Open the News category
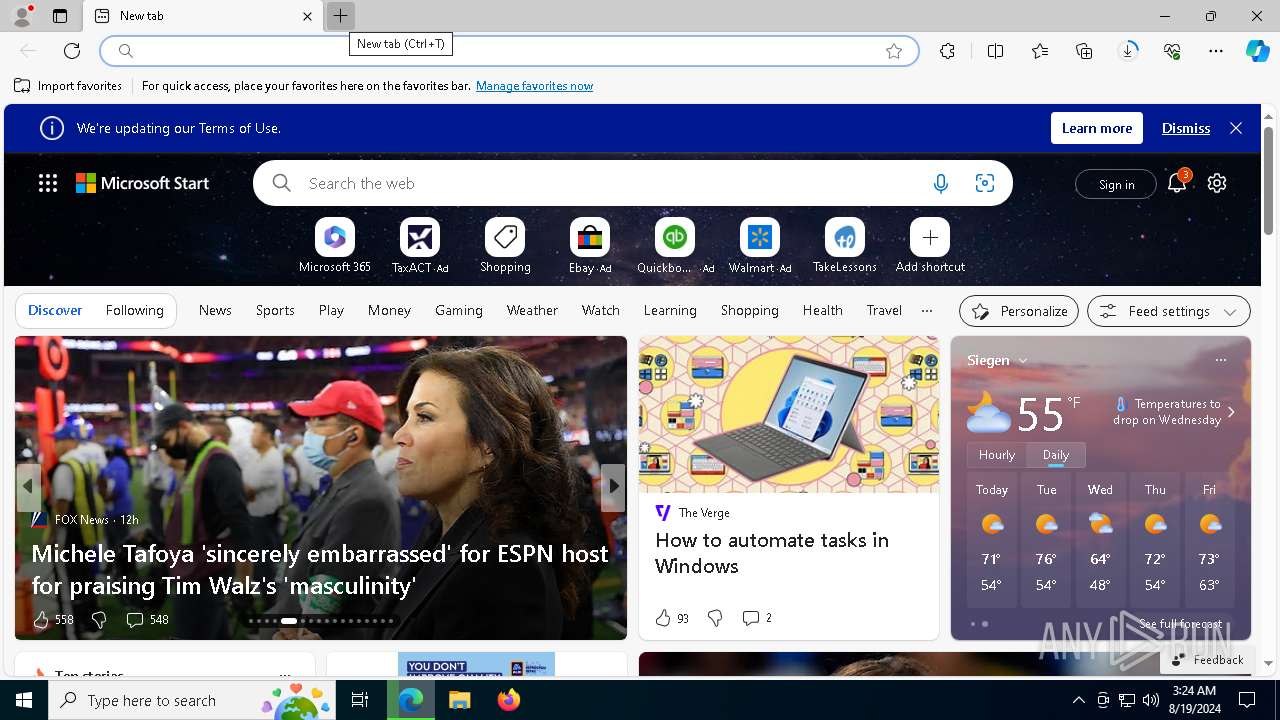The image size is (1280, 720). [x=215, y=311]
